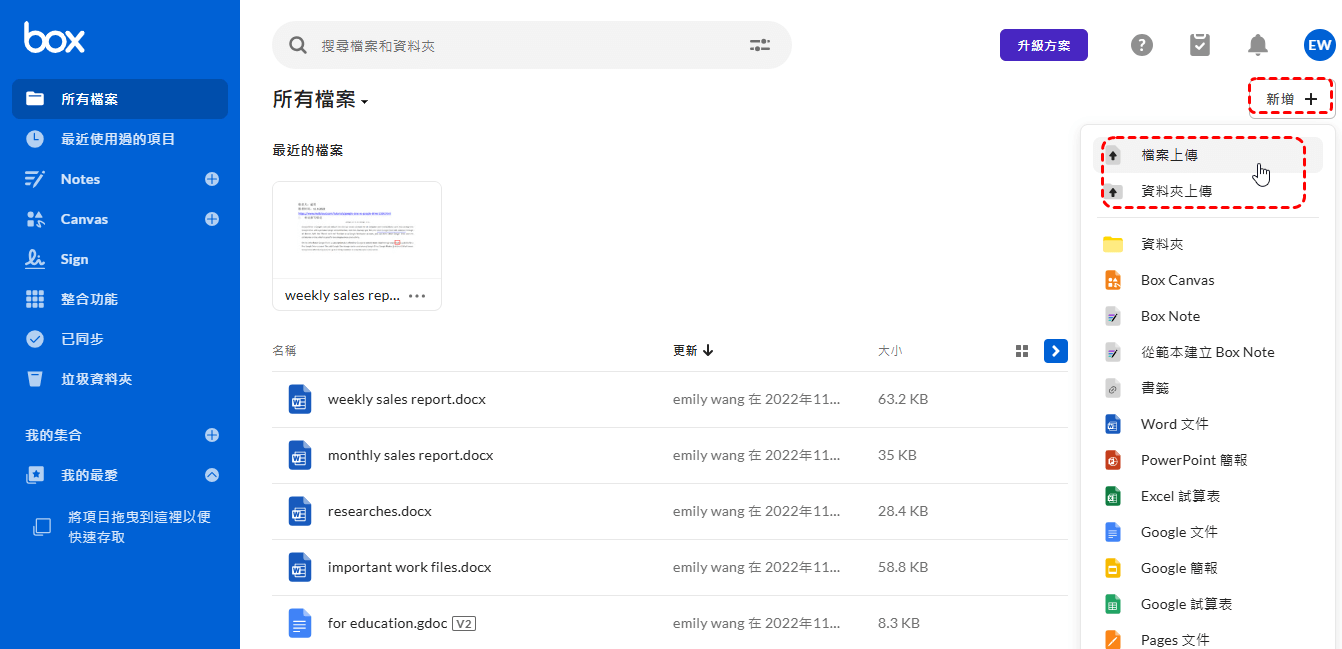Image resolution: width=1342 pixels, height=649 pixels.
Task: Click the 升級方案 button
Action: (x=1044, y=45)
